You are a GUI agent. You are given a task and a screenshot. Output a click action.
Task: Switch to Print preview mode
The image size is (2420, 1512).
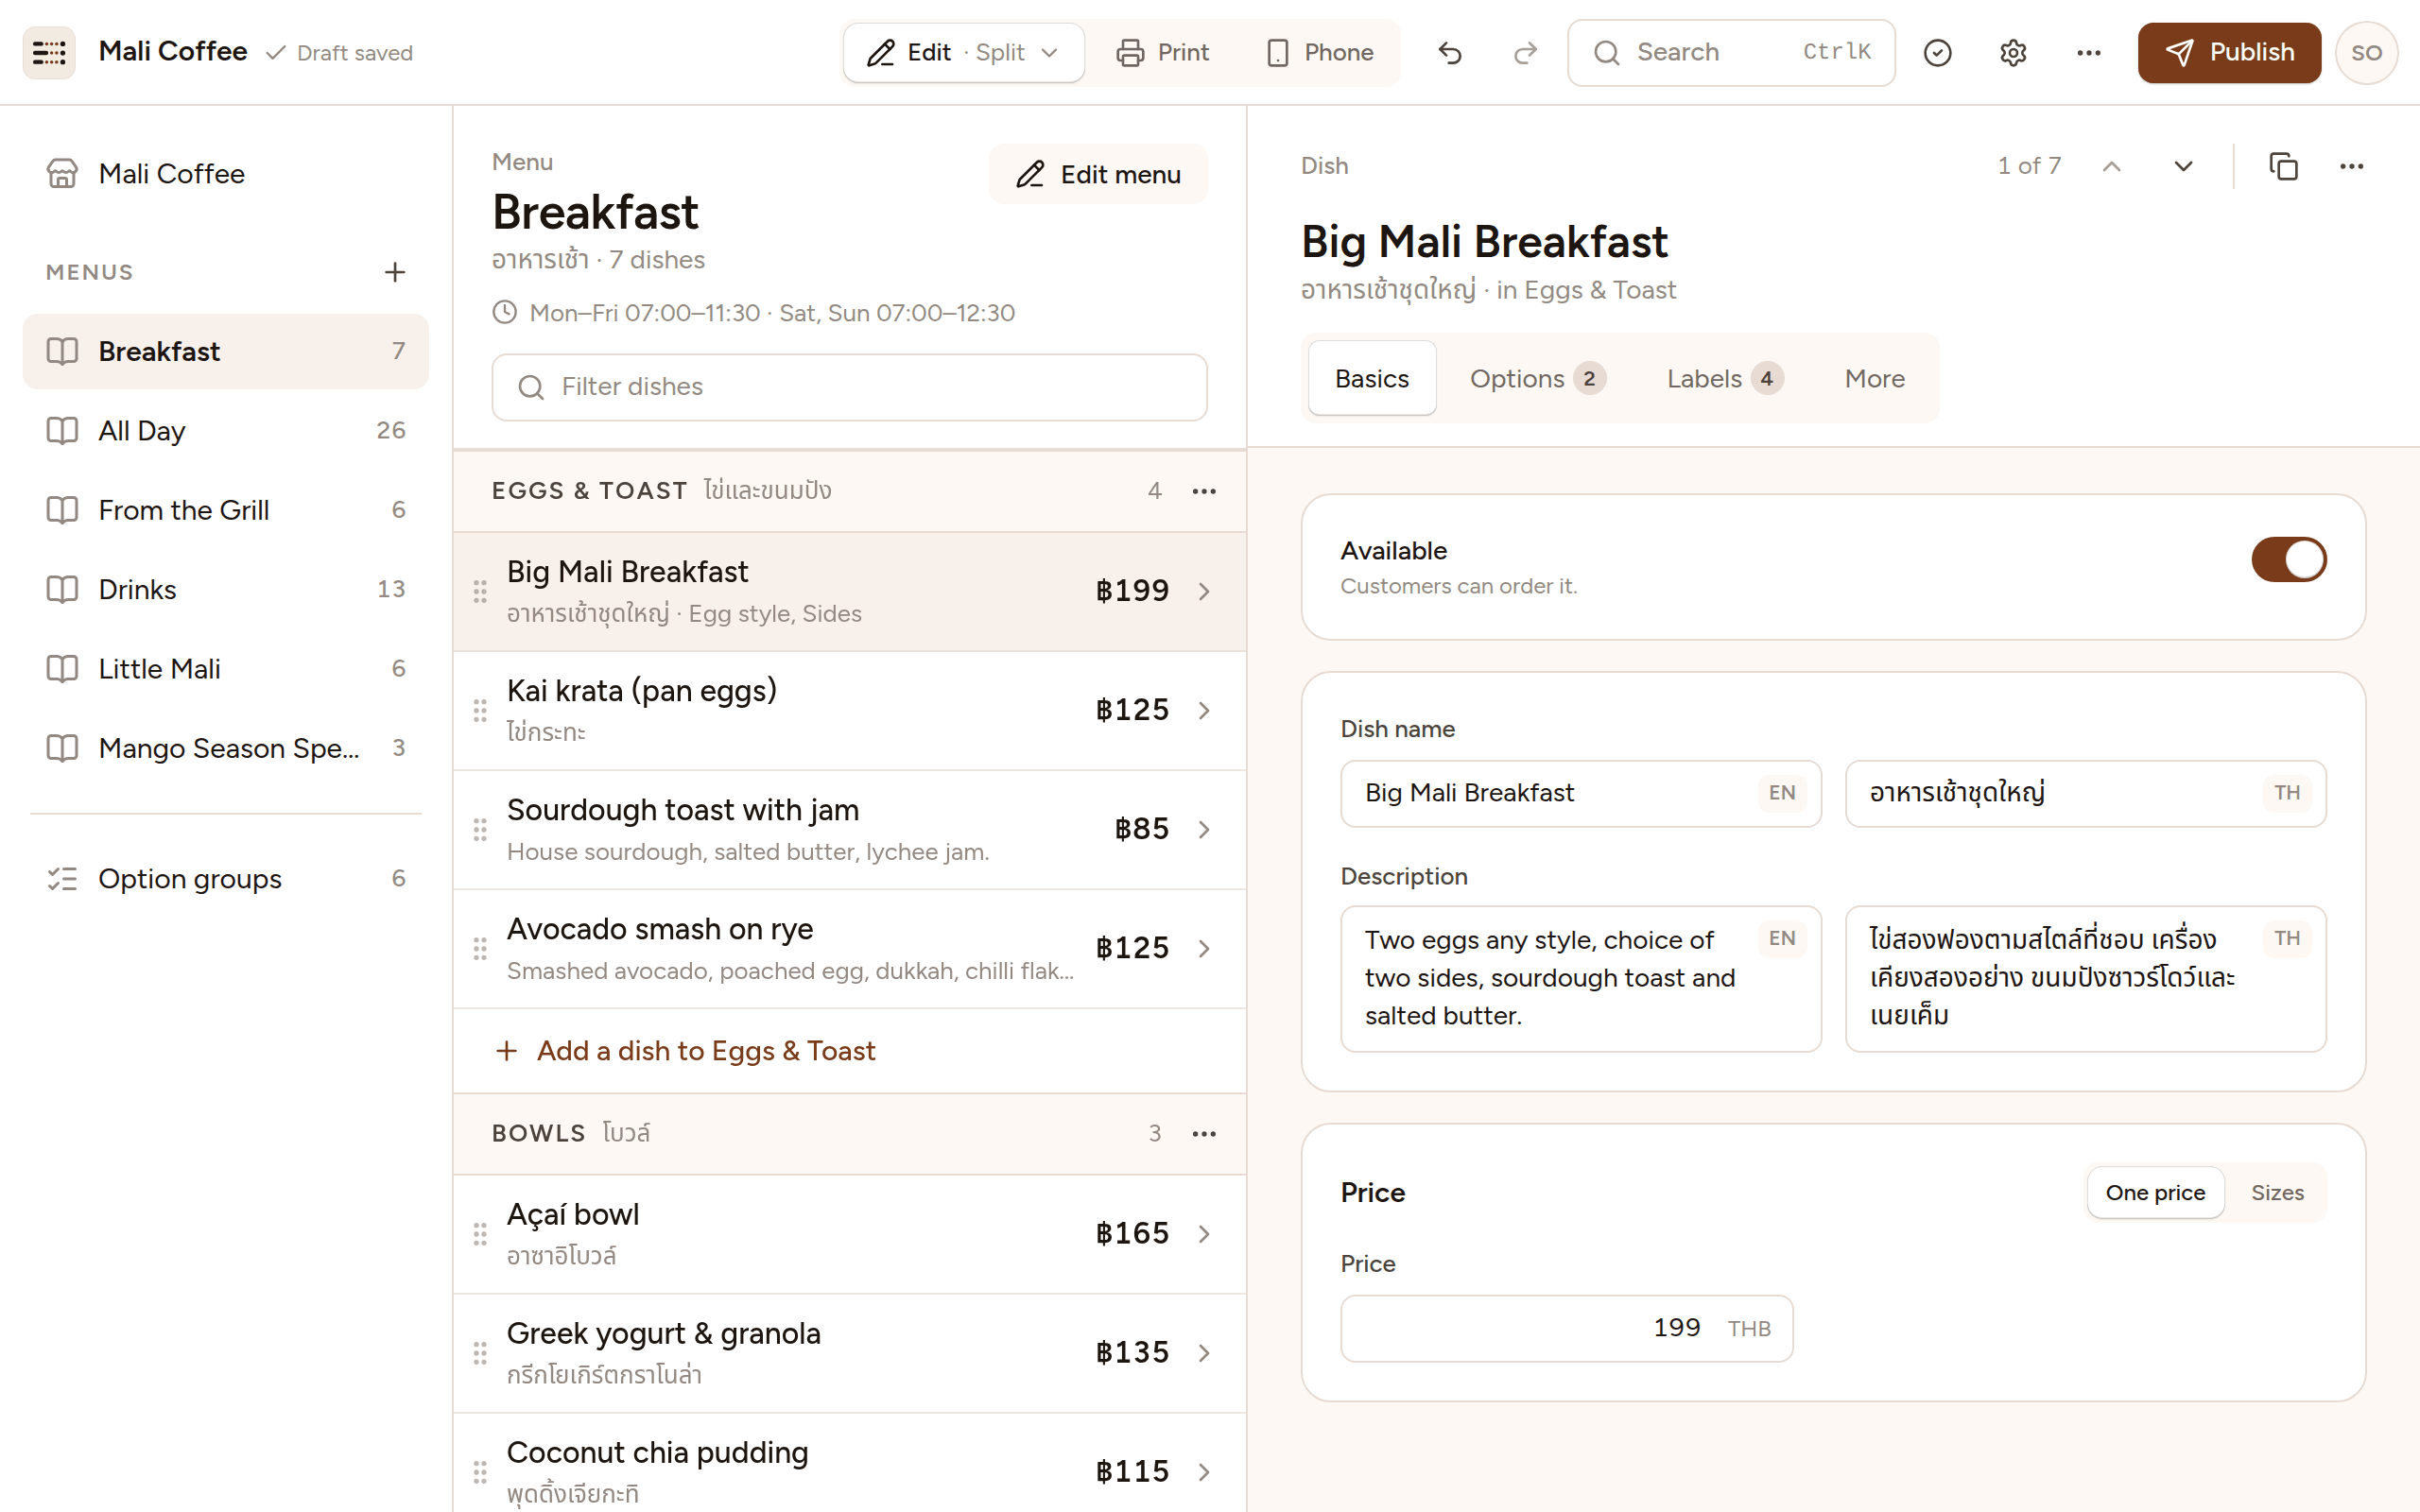[x=1162, y=52]
